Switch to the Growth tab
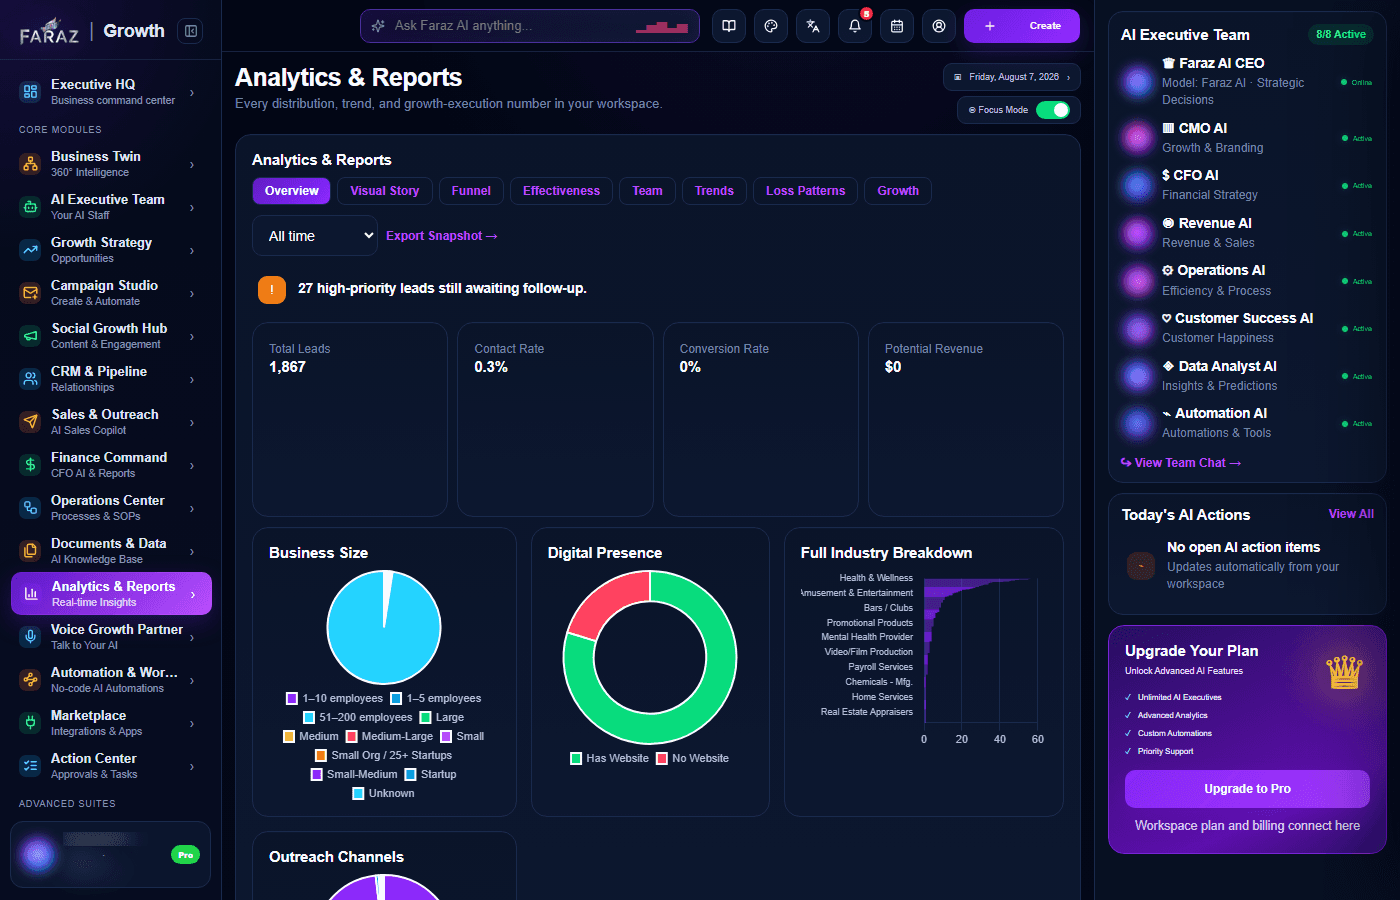 point(898,191)
